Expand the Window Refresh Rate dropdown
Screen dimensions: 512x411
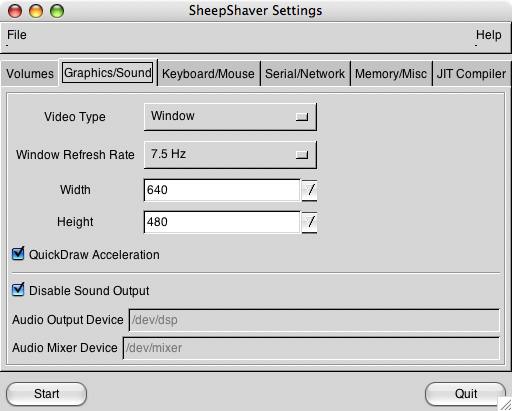tap(230, 155)
